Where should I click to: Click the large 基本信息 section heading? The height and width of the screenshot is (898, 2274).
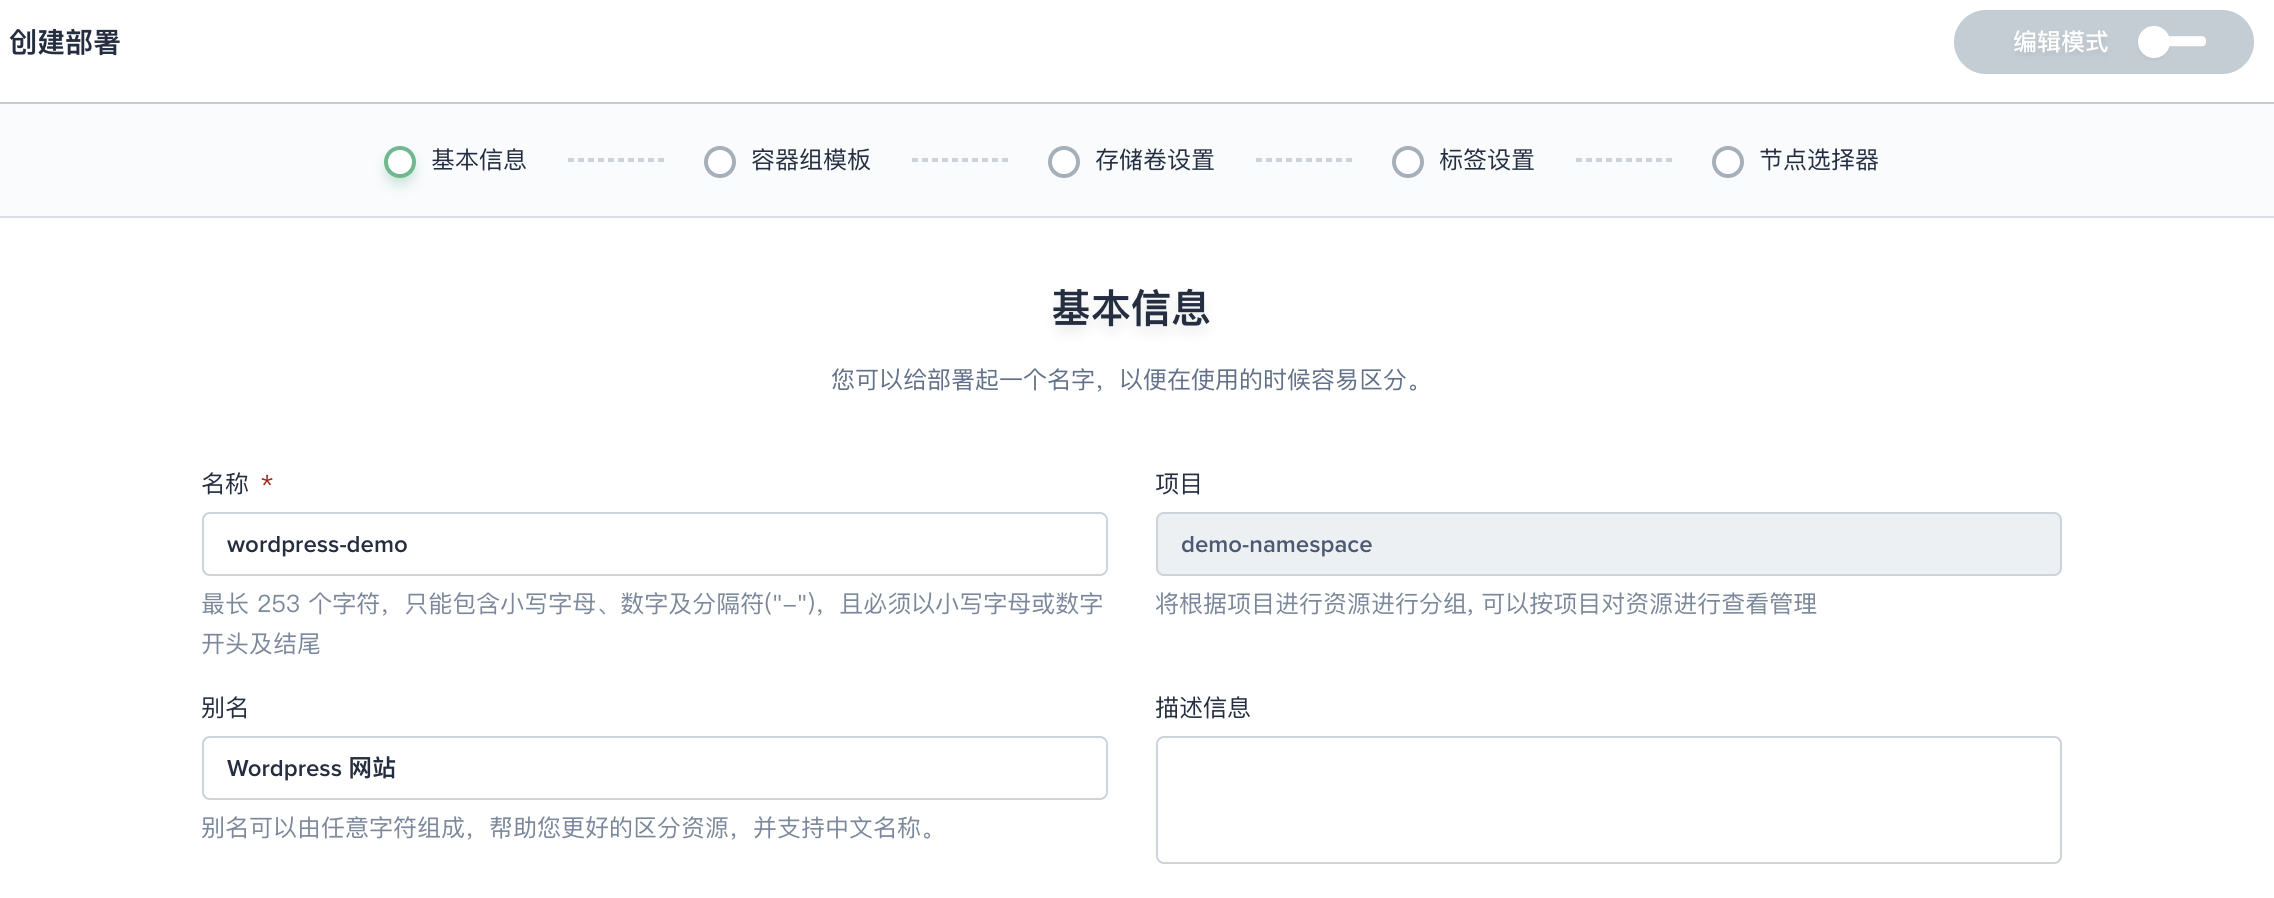pos(1131,308)
